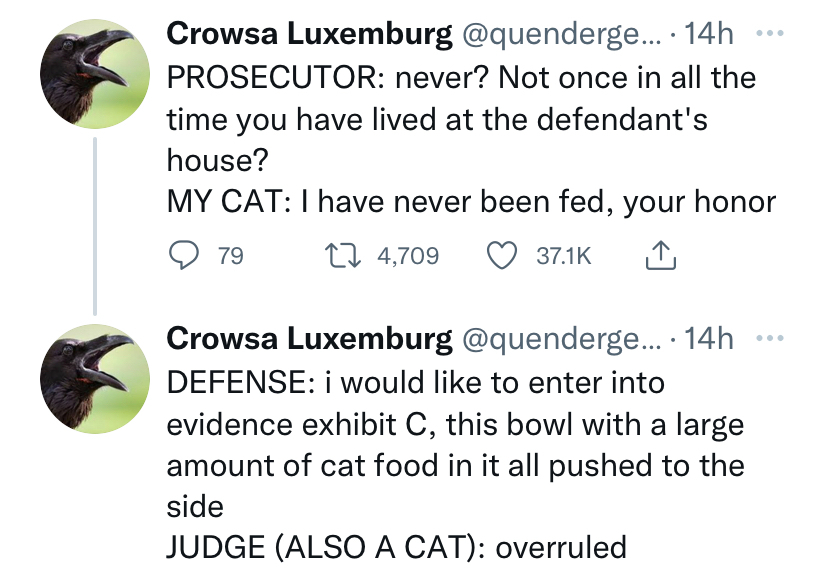
Task: Open the 14h timestamp of second tweet
Action: [709, 339]
